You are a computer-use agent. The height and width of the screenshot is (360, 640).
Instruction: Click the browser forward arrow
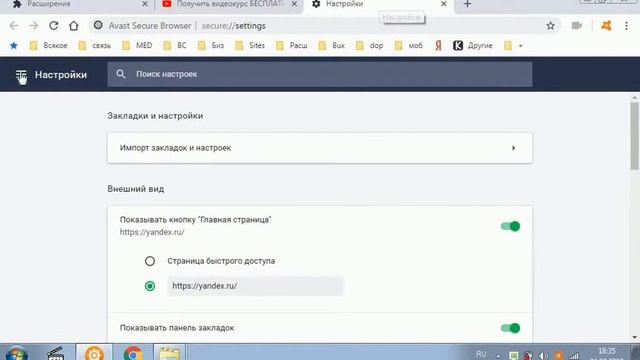(x=33, y=26)
